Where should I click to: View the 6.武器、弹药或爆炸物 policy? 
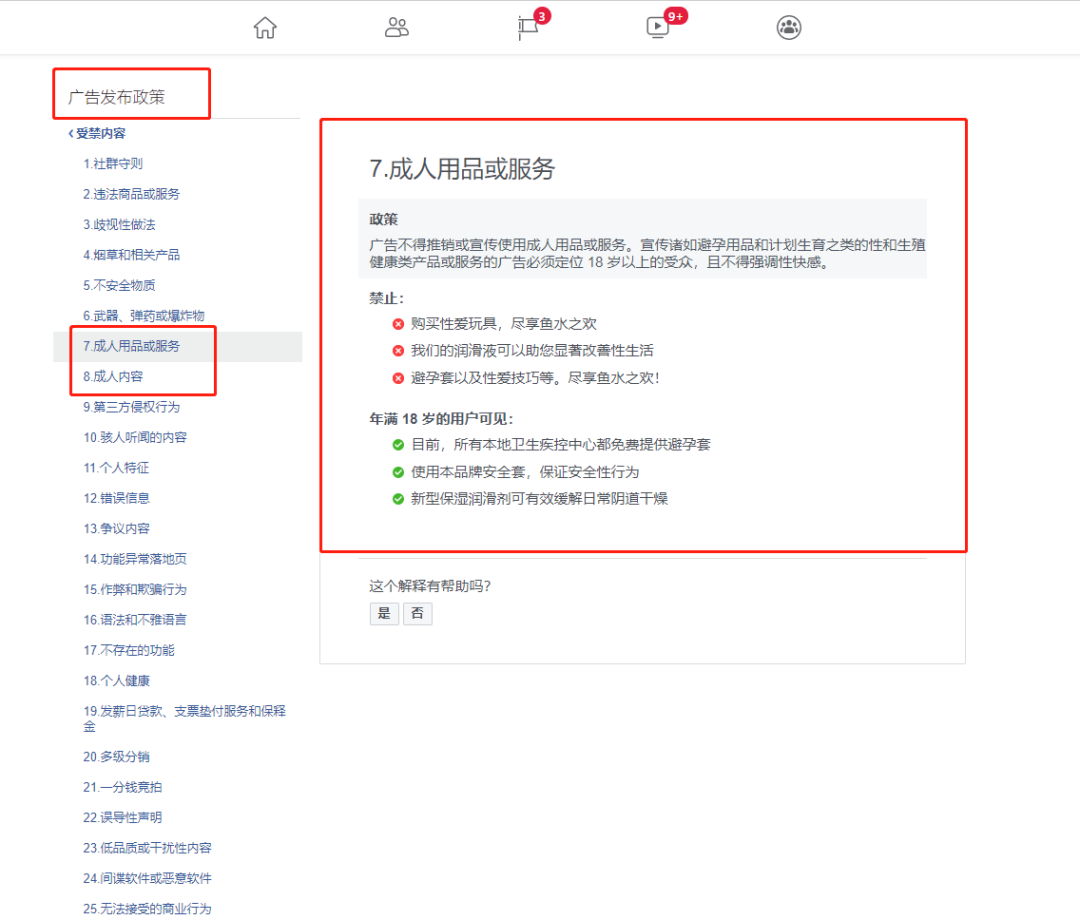144,315
